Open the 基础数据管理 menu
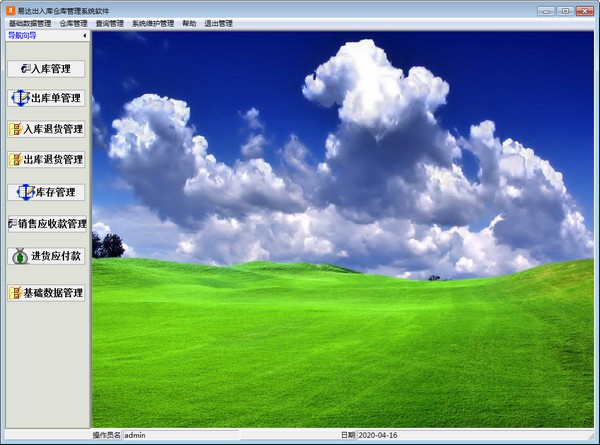 coord(30,24)
